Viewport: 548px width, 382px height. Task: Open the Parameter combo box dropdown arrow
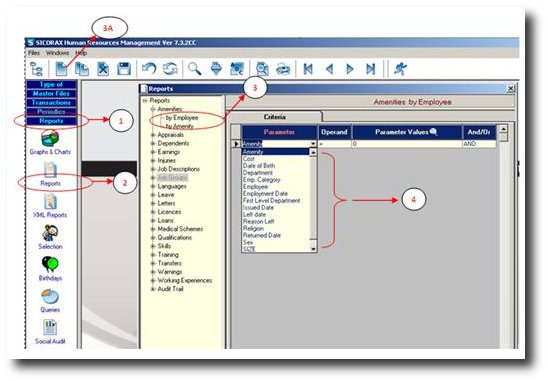pos(313,144)
